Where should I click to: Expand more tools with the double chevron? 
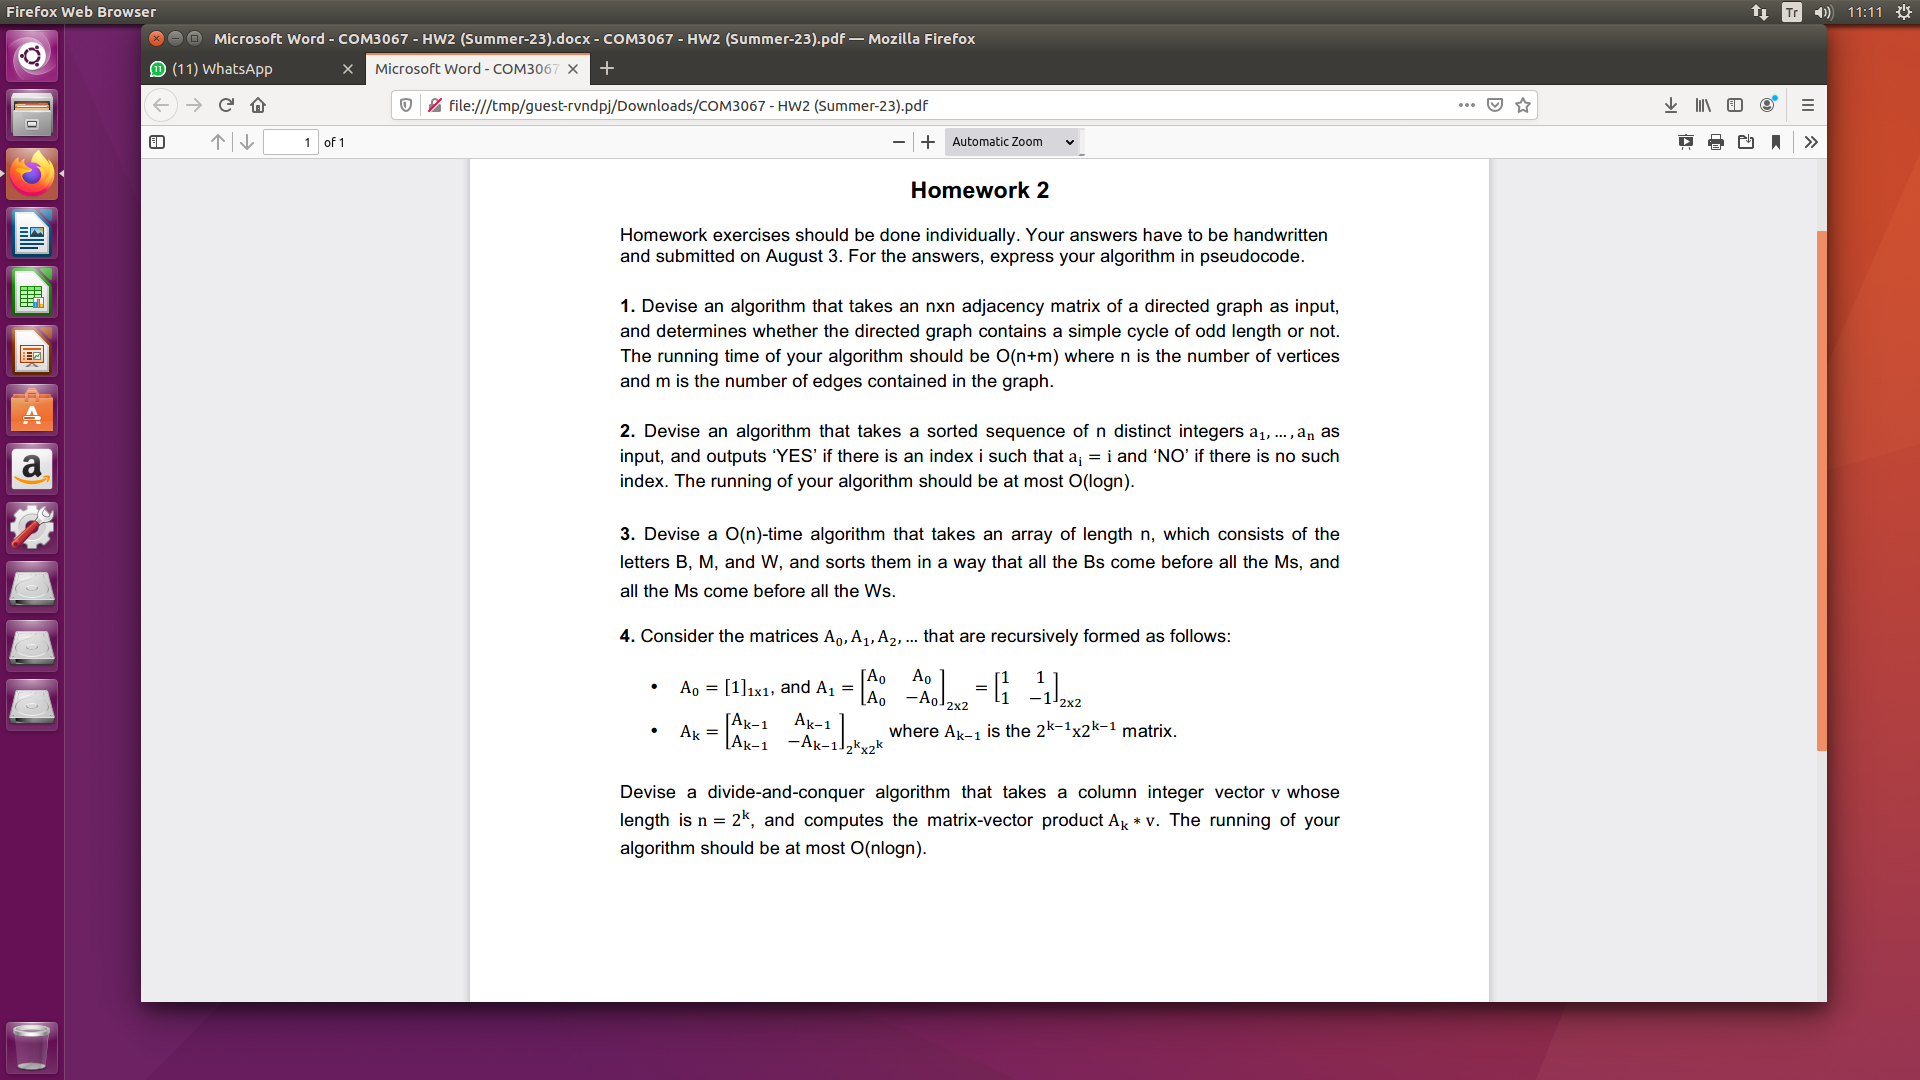point(1811,142)
